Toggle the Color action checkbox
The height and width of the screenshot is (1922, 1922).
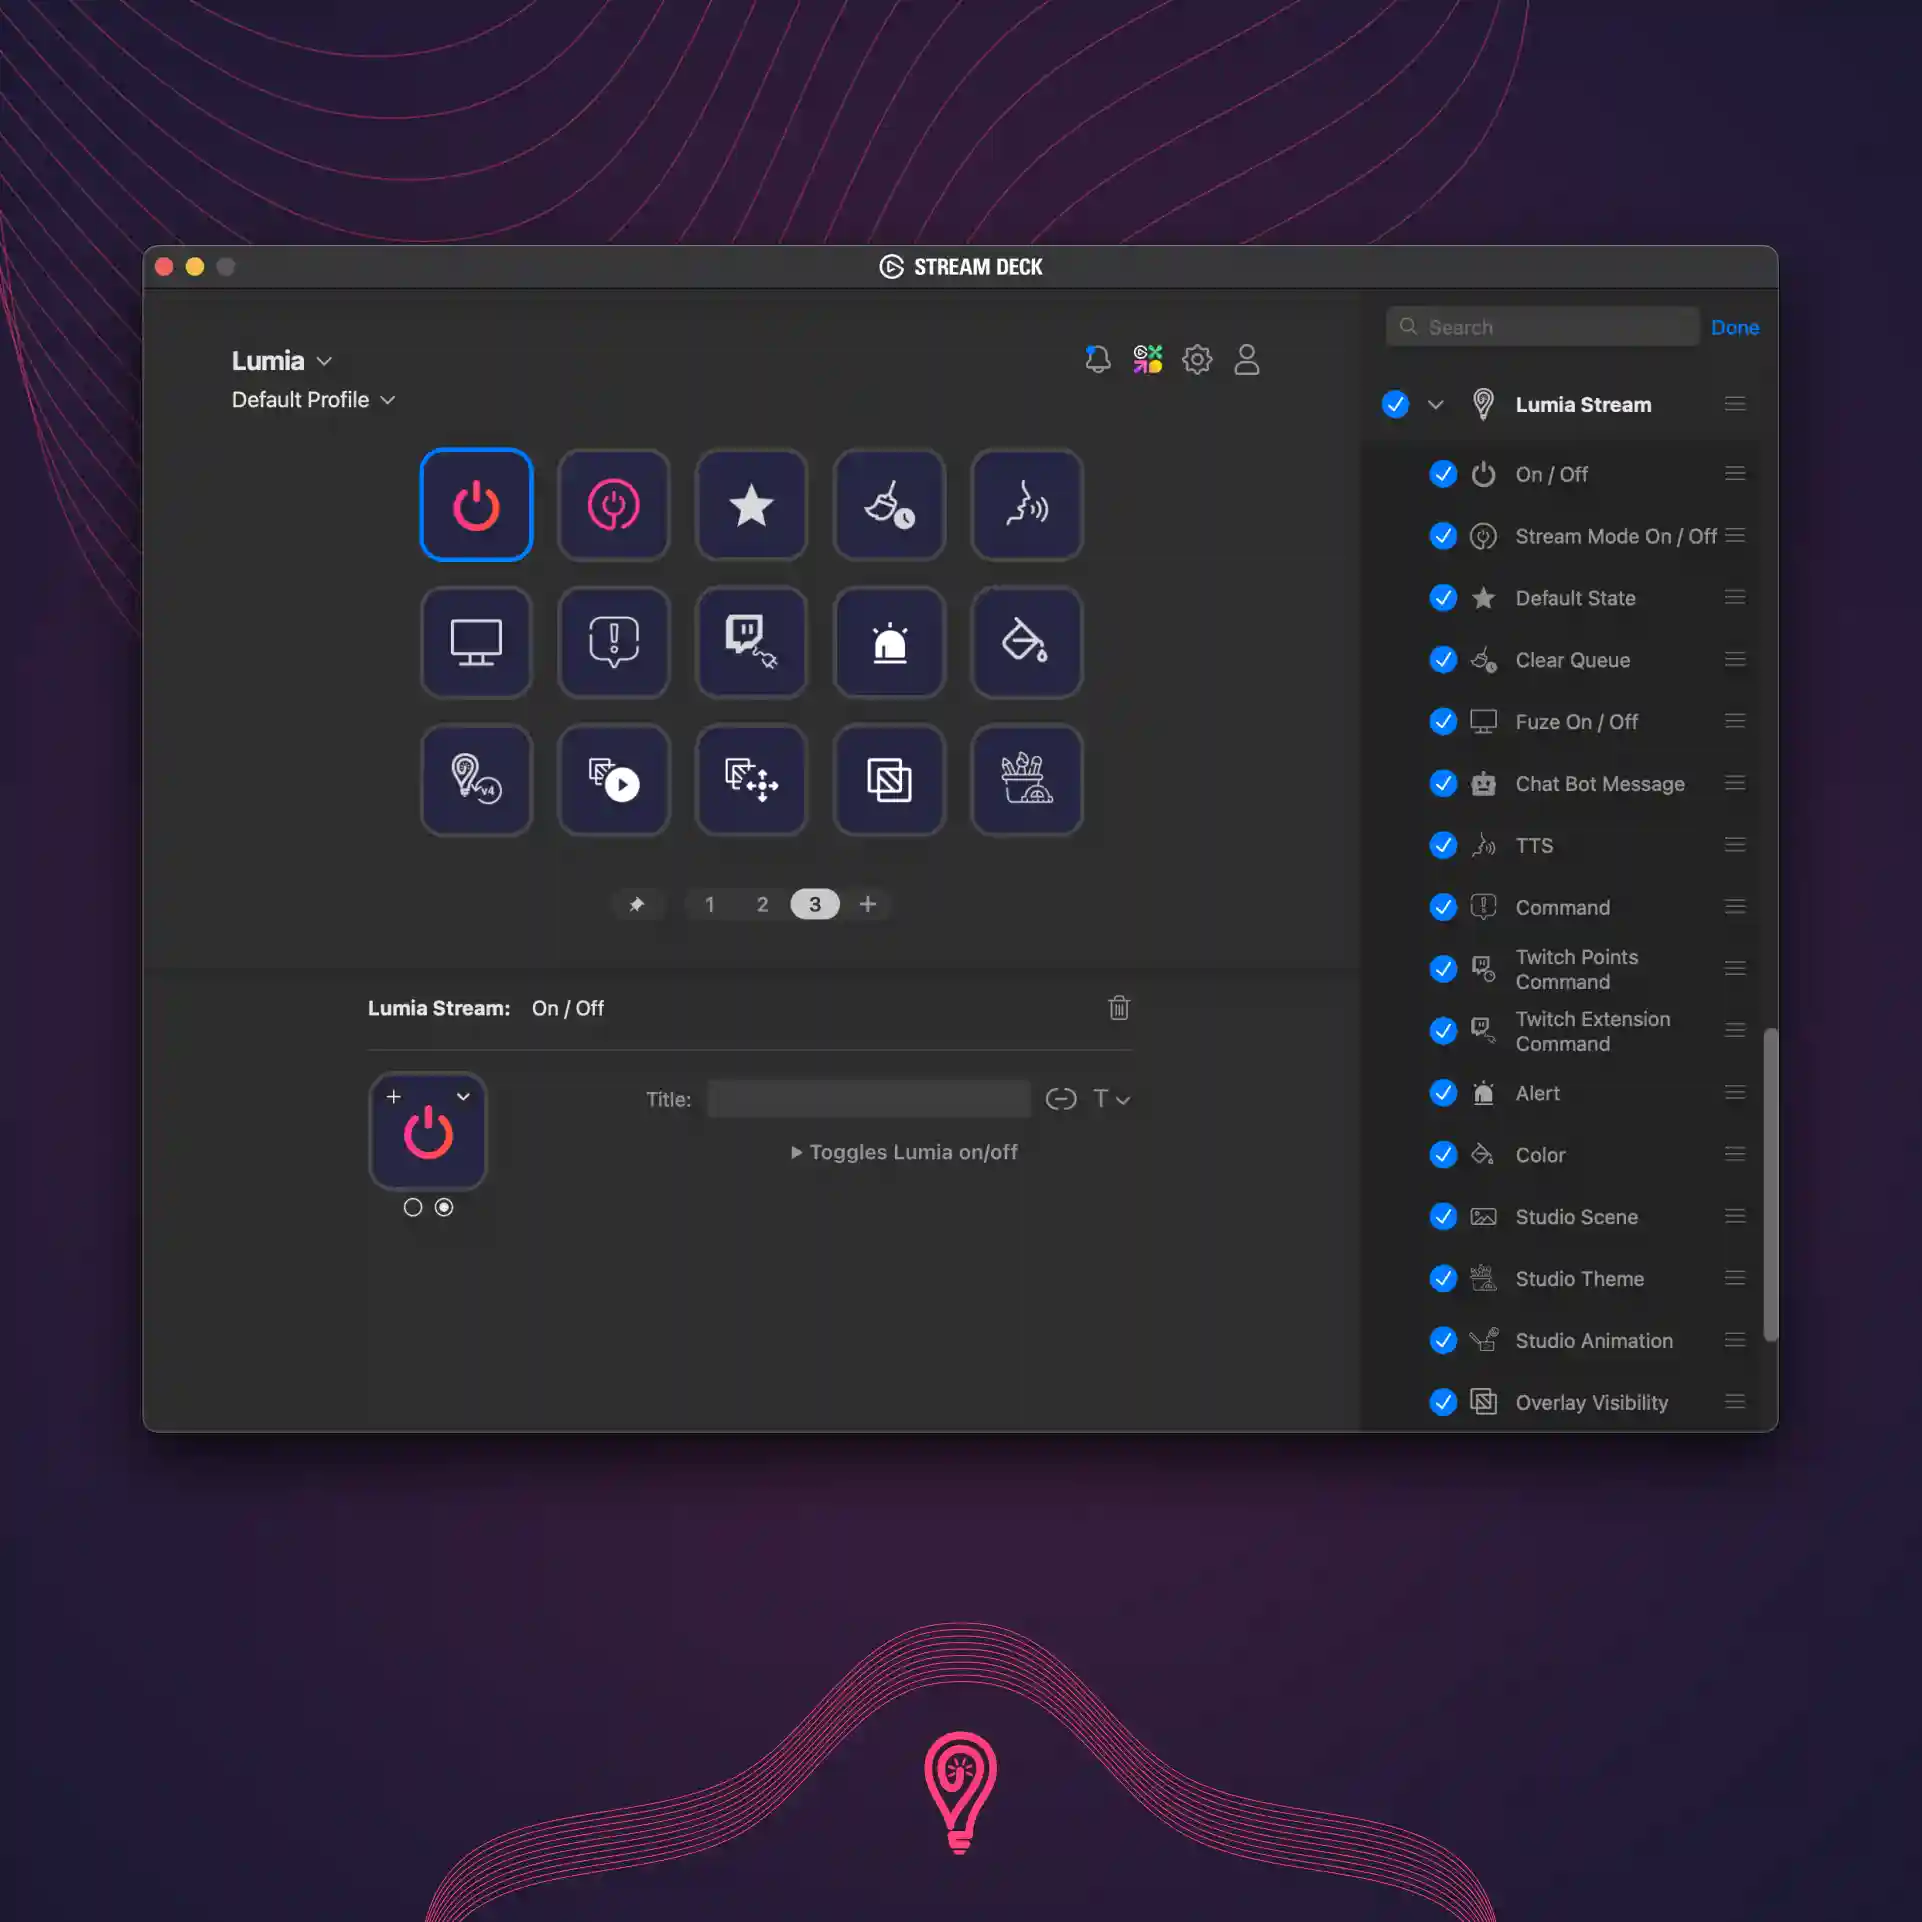click(x=1443, y=1155)
